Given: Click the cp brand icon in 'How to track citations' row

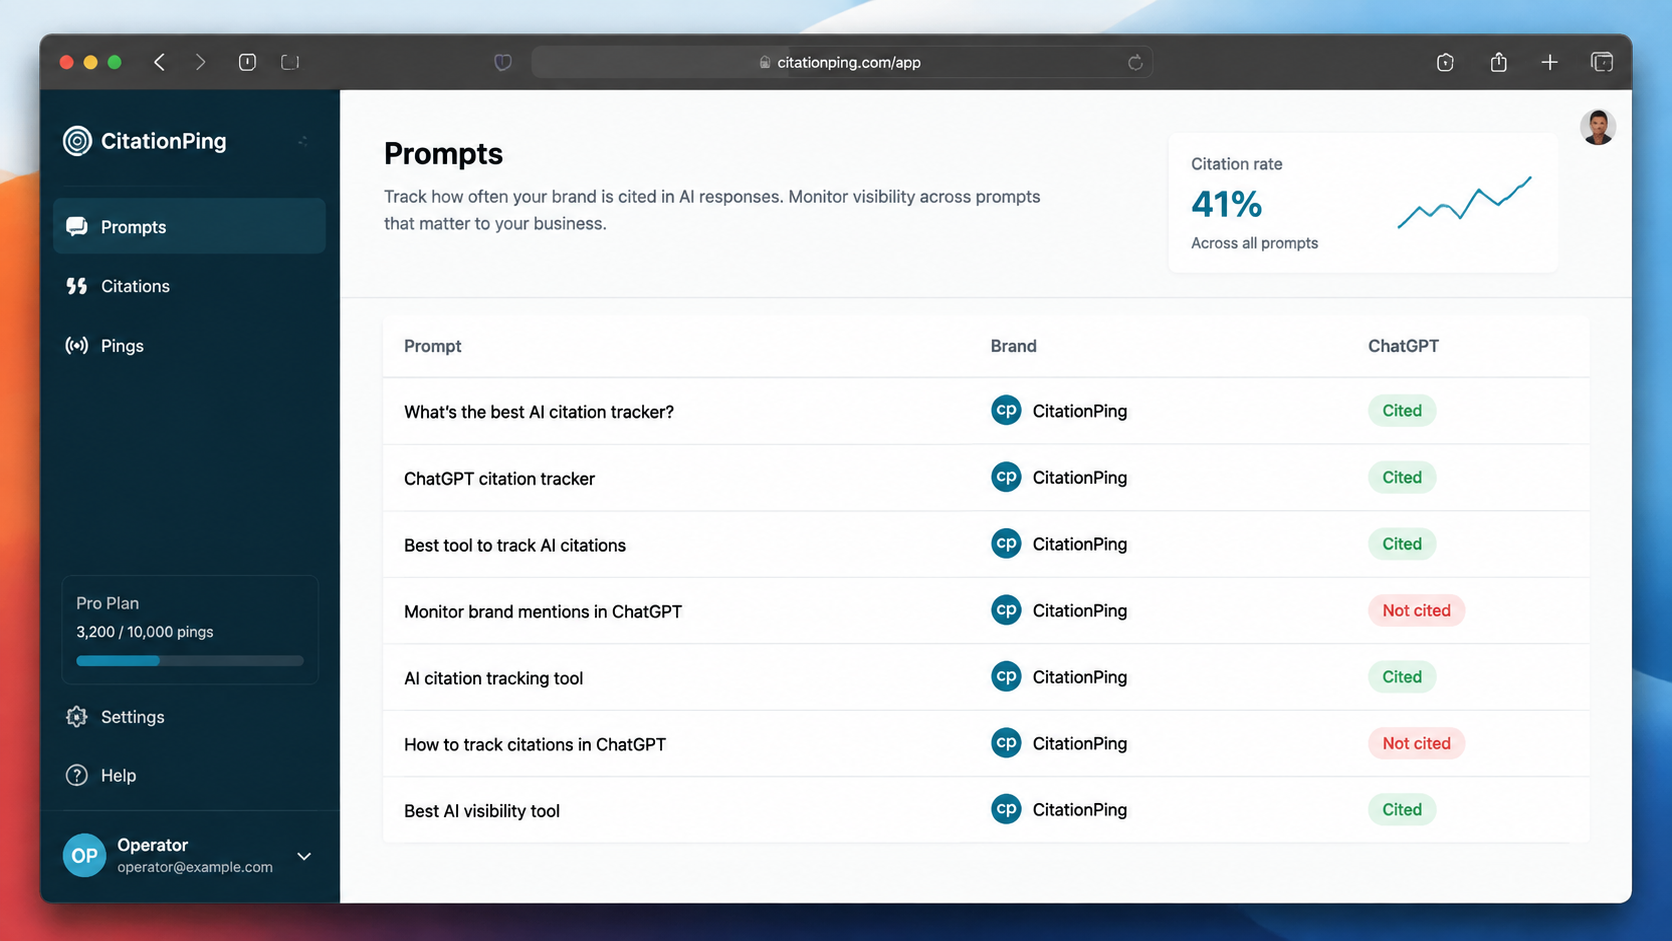Looking at the screenshot, I should [1006, 743].
